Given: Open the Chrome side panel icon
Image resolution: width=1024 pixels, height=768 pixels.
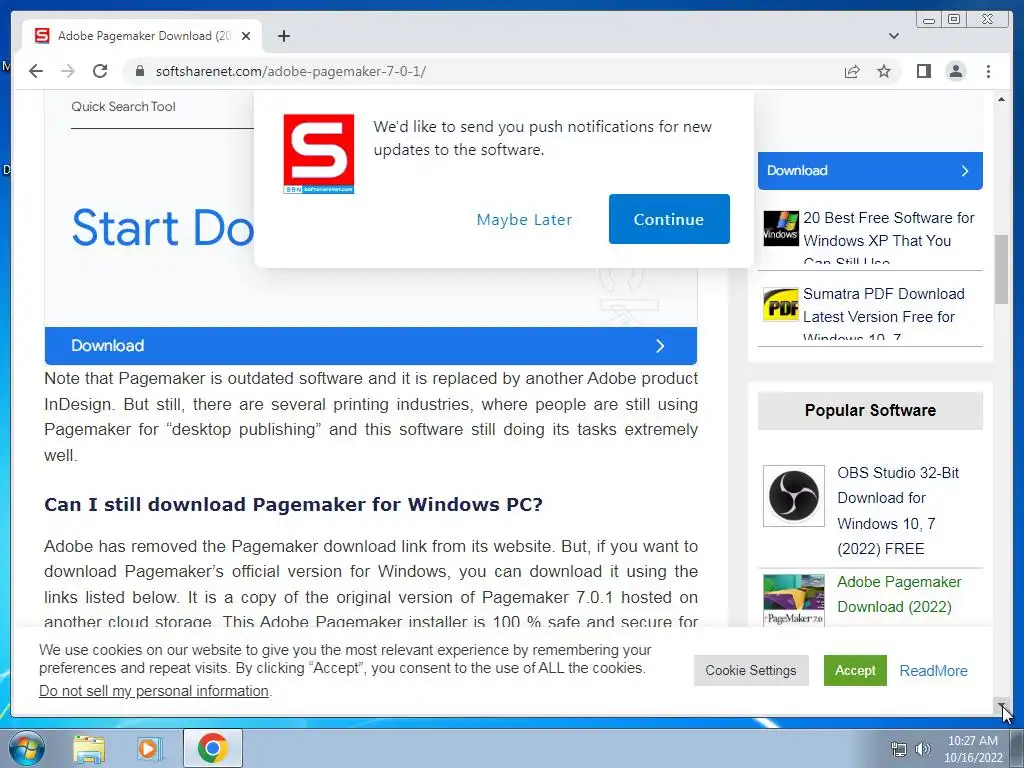Looking at the screenshot, I should [x=923, y=71].
